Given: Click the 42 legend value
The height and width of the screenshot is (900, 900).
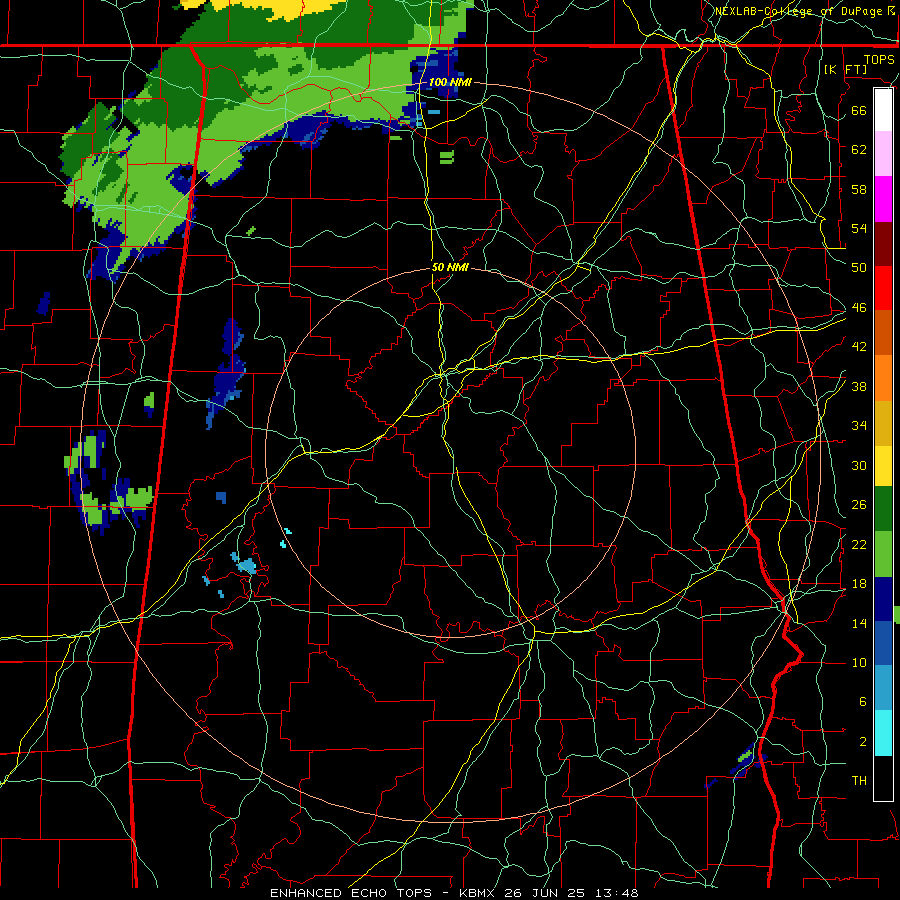Looking at the screenshot, I should coord(859,346).
